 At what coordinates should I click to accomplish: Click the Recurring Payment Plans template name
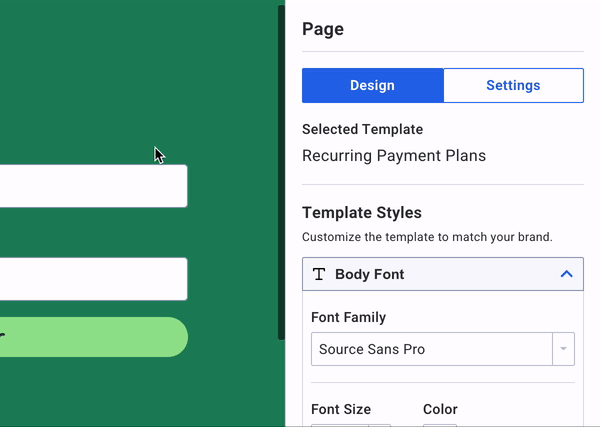393,156
